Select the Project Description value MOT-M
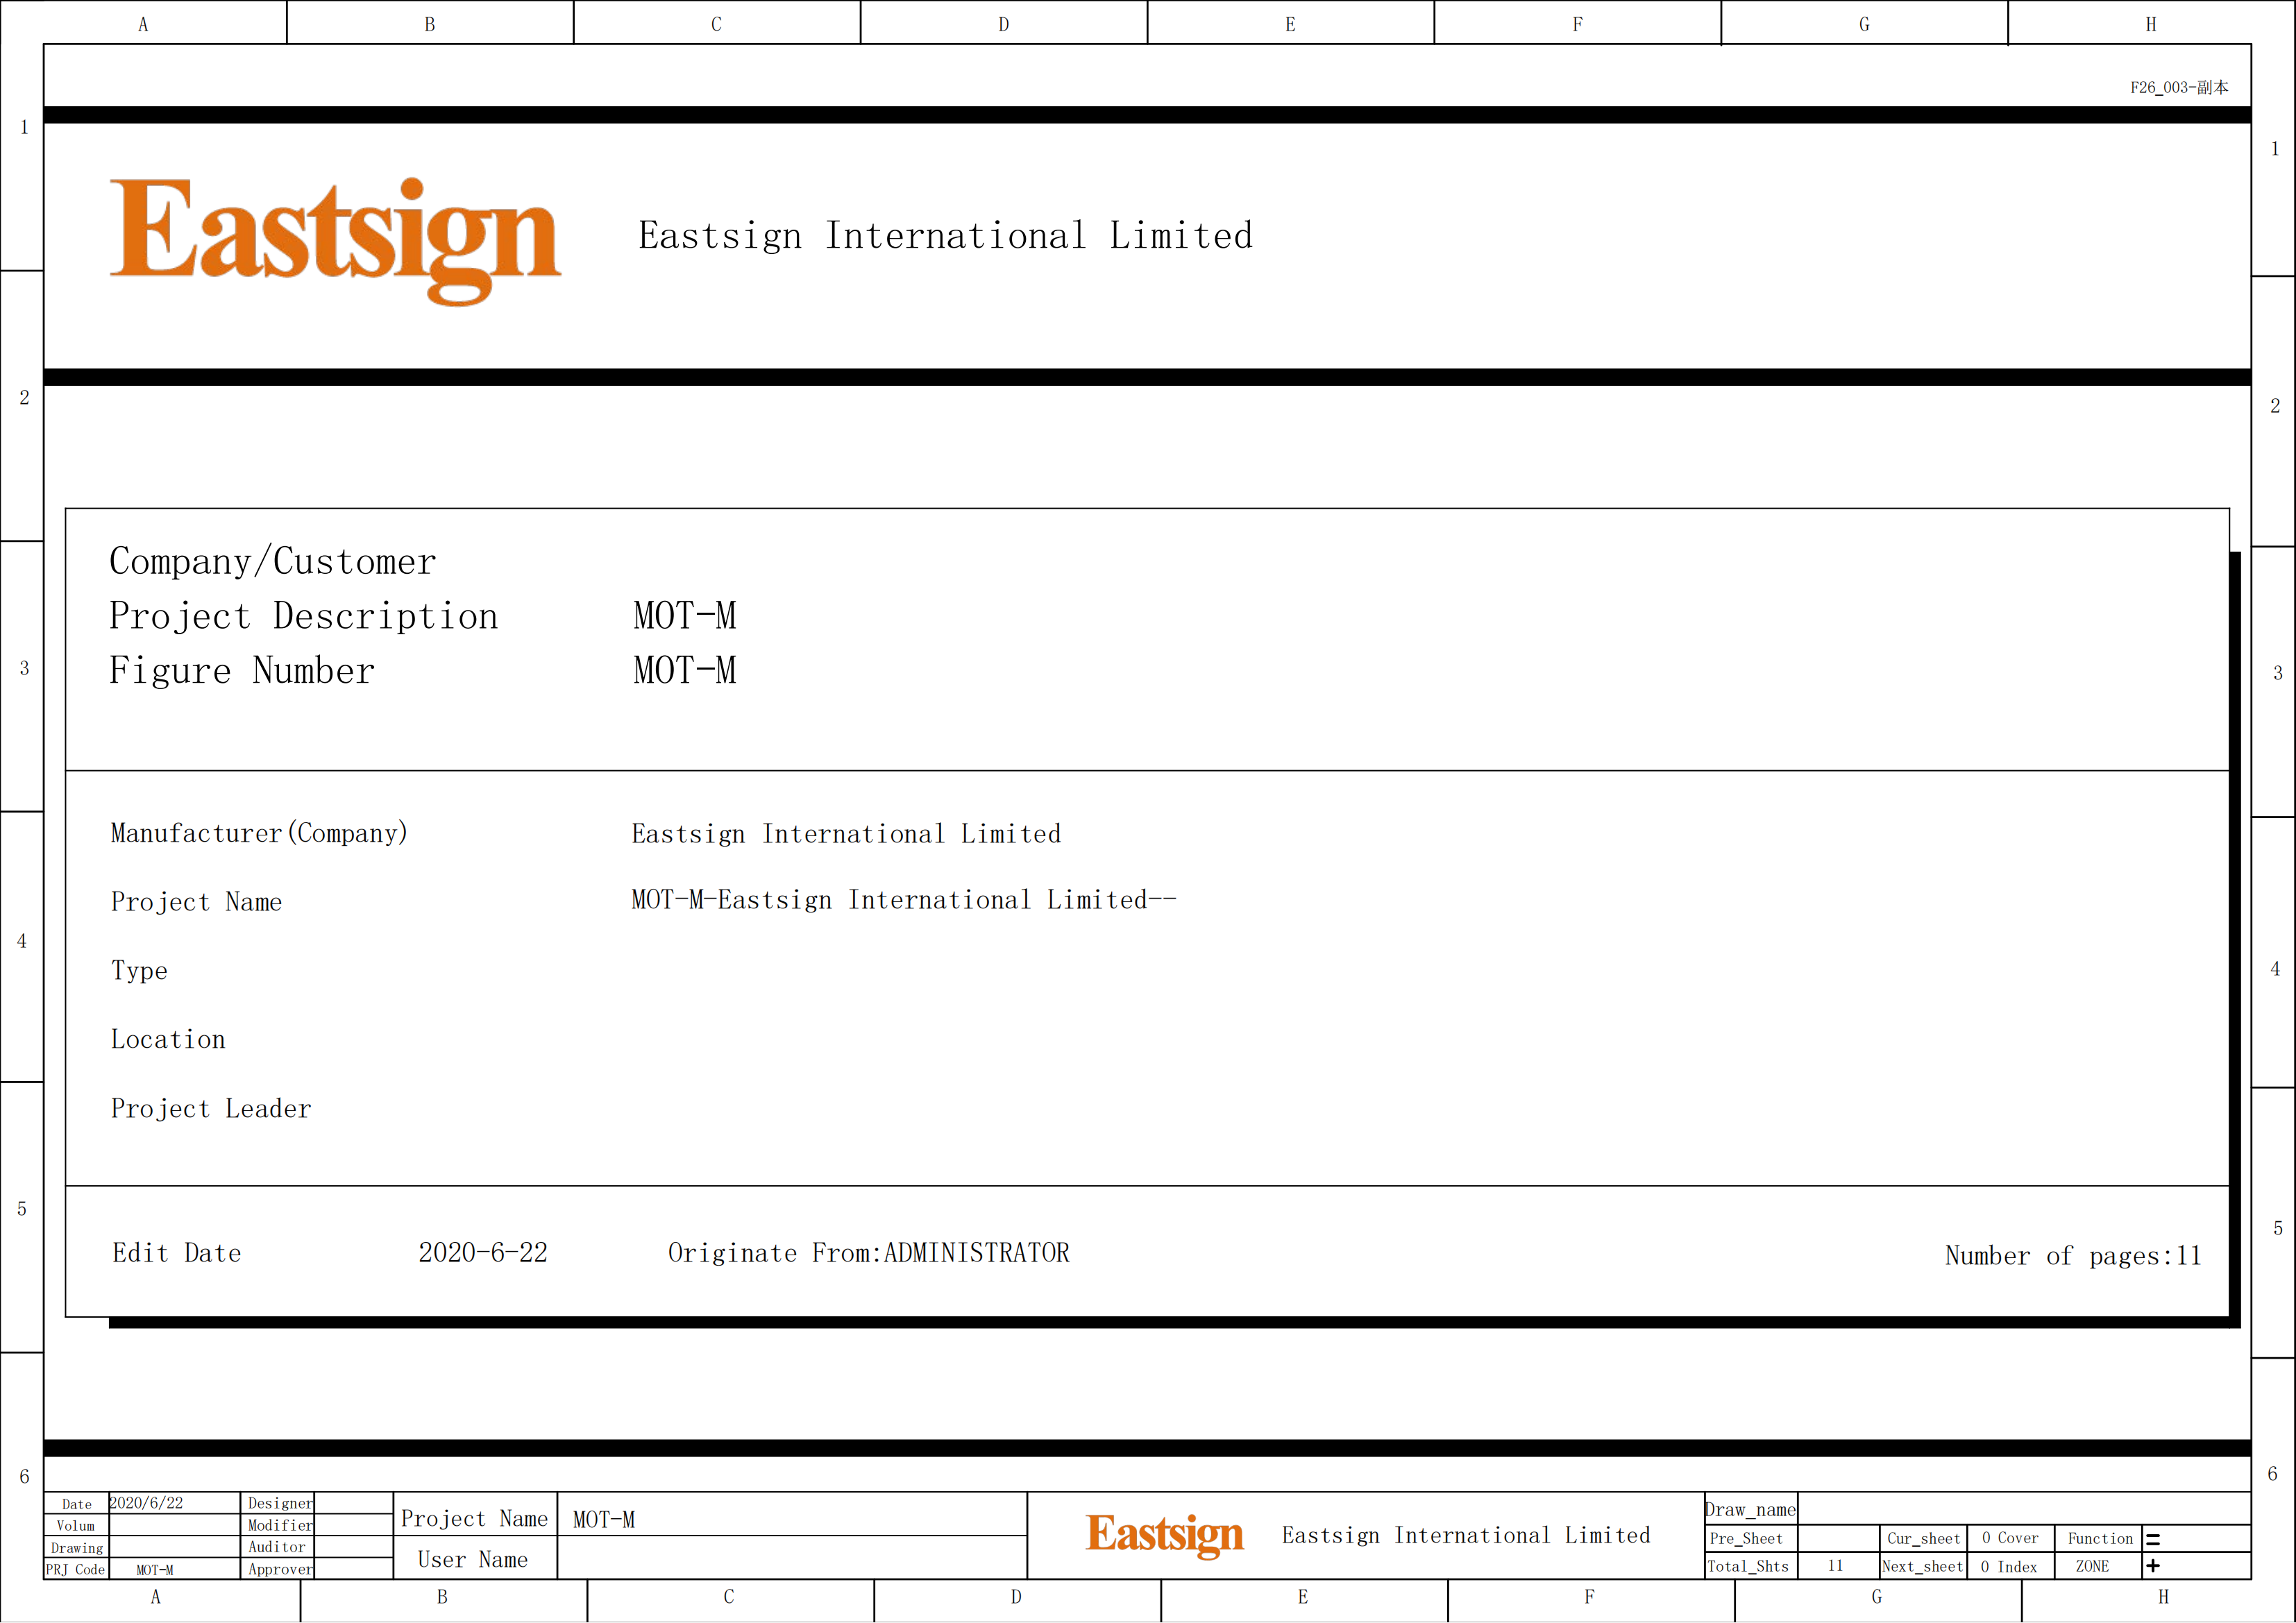The width and height of the screenshot is (2296, 1623). tap(685, 616)
